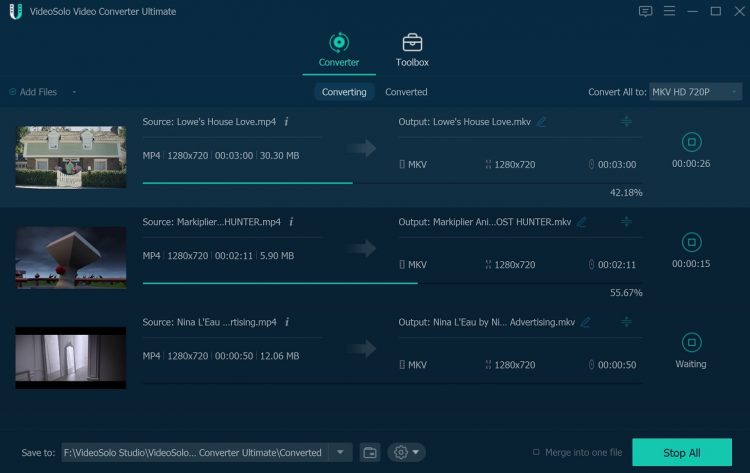Click Markiplier HUNTER progress bar

pyautogui.click(x=392, y=283)
